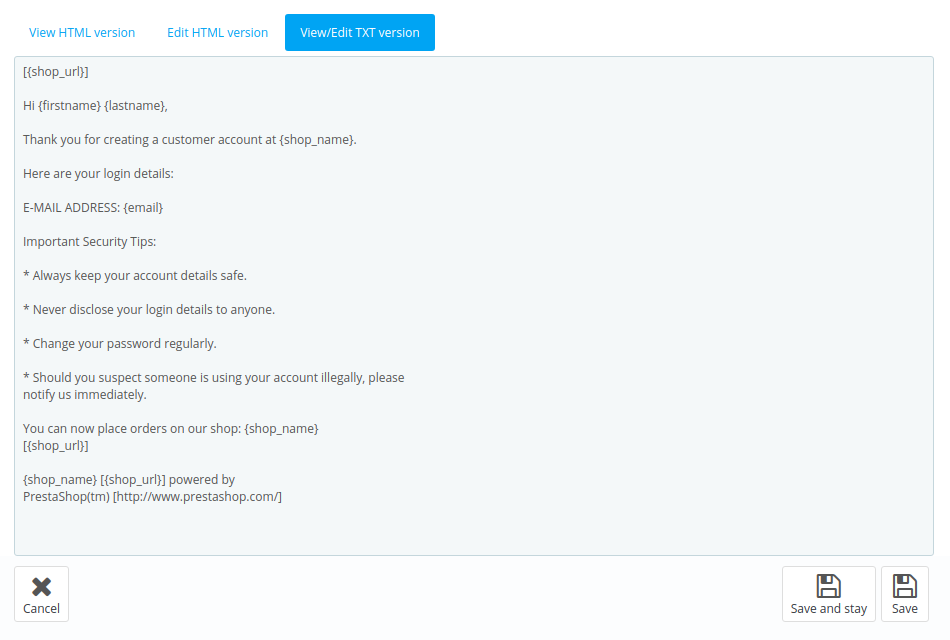Click the Save and stay floppy icon
This screenshot has height=640, width=950.
pyautogui.click(x=828, y=586)
